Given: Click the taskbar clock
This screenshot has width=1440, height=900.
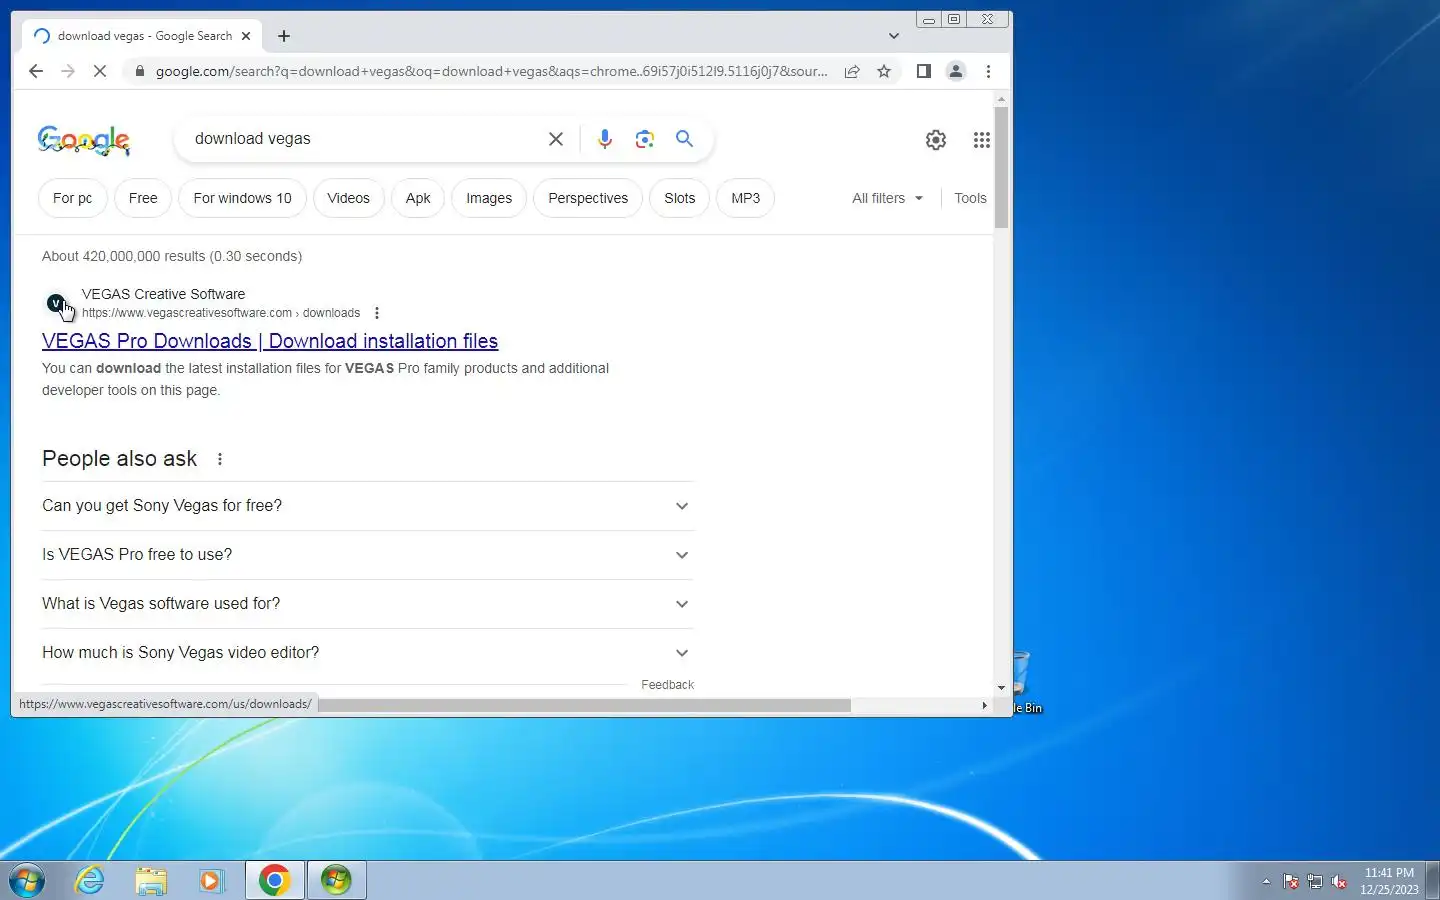Looking at the screenshot, I should (1389, 881).
